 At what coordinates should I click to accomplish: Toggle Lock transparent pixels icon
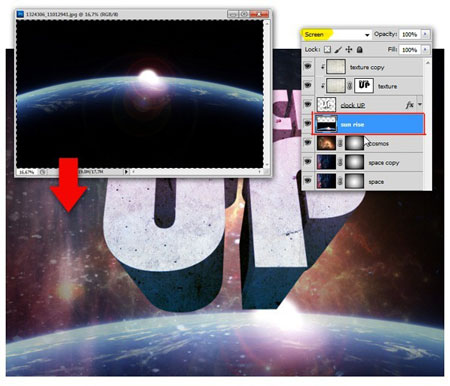pos(327,50)
